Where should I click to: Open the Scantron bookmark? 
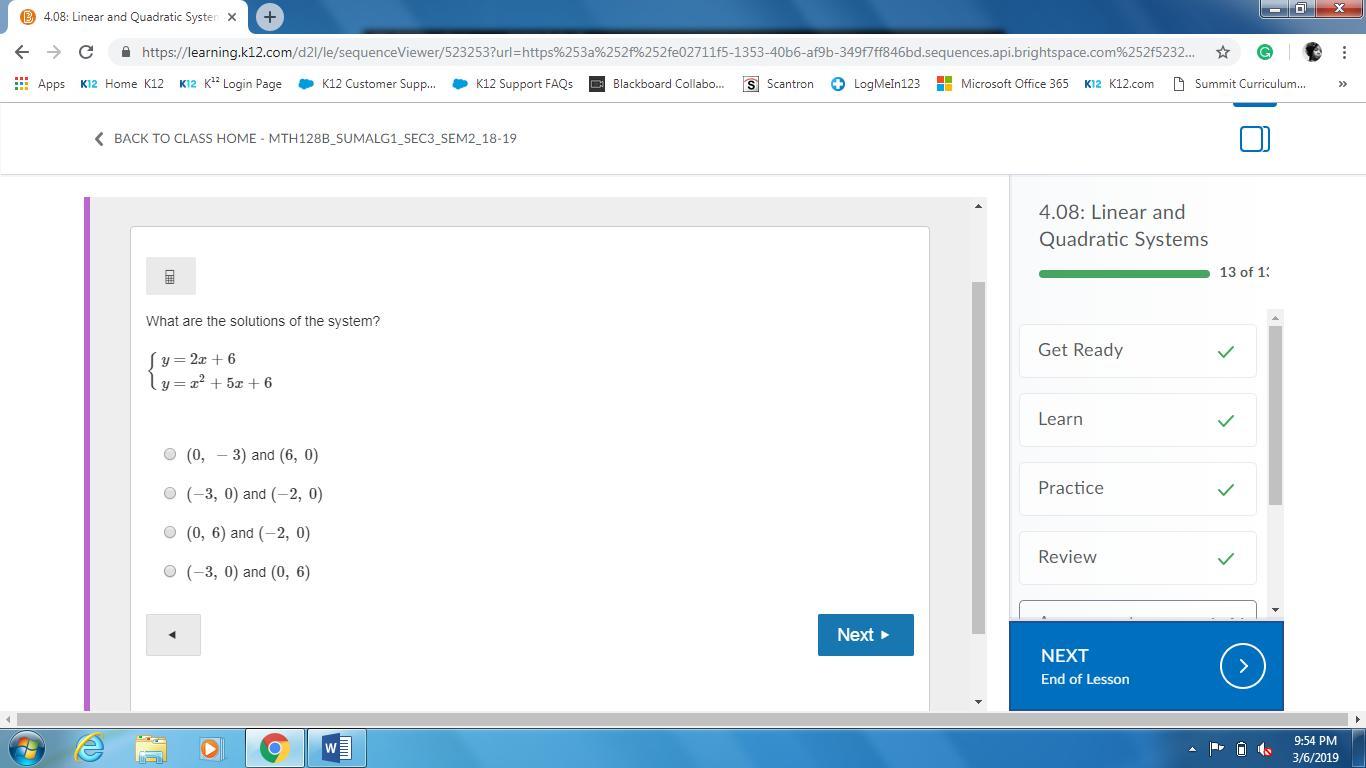pos(778,84)
